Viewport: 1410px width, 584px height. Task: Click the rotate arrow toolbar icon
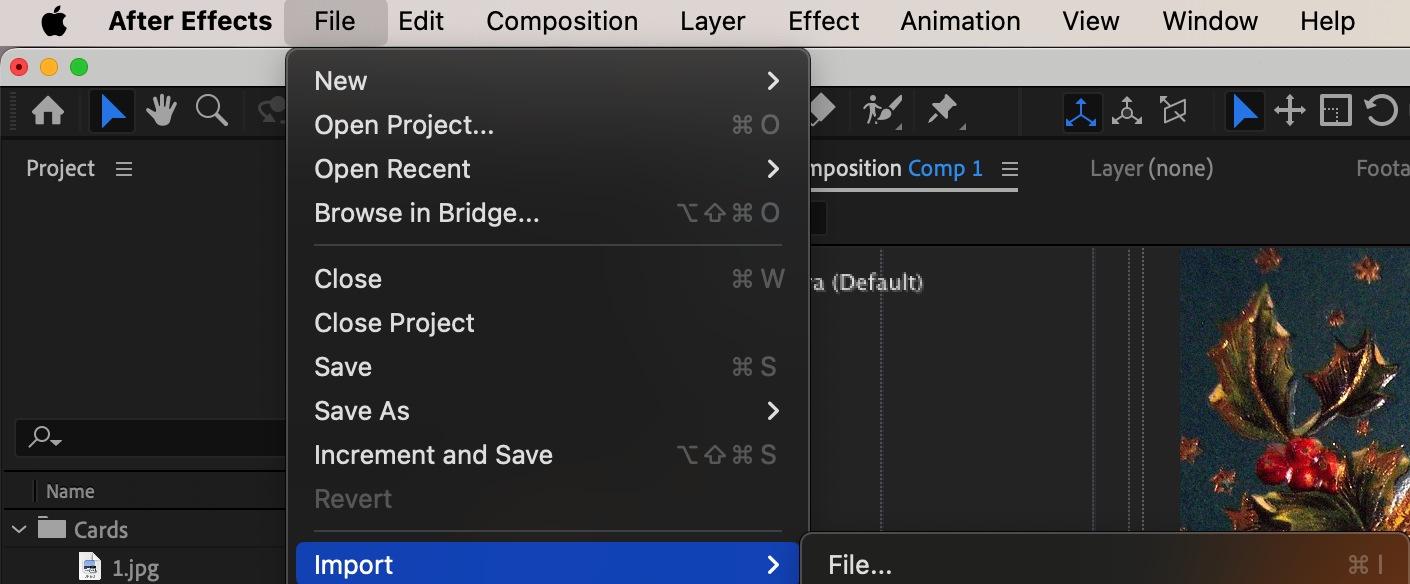tap(1381, 111)
